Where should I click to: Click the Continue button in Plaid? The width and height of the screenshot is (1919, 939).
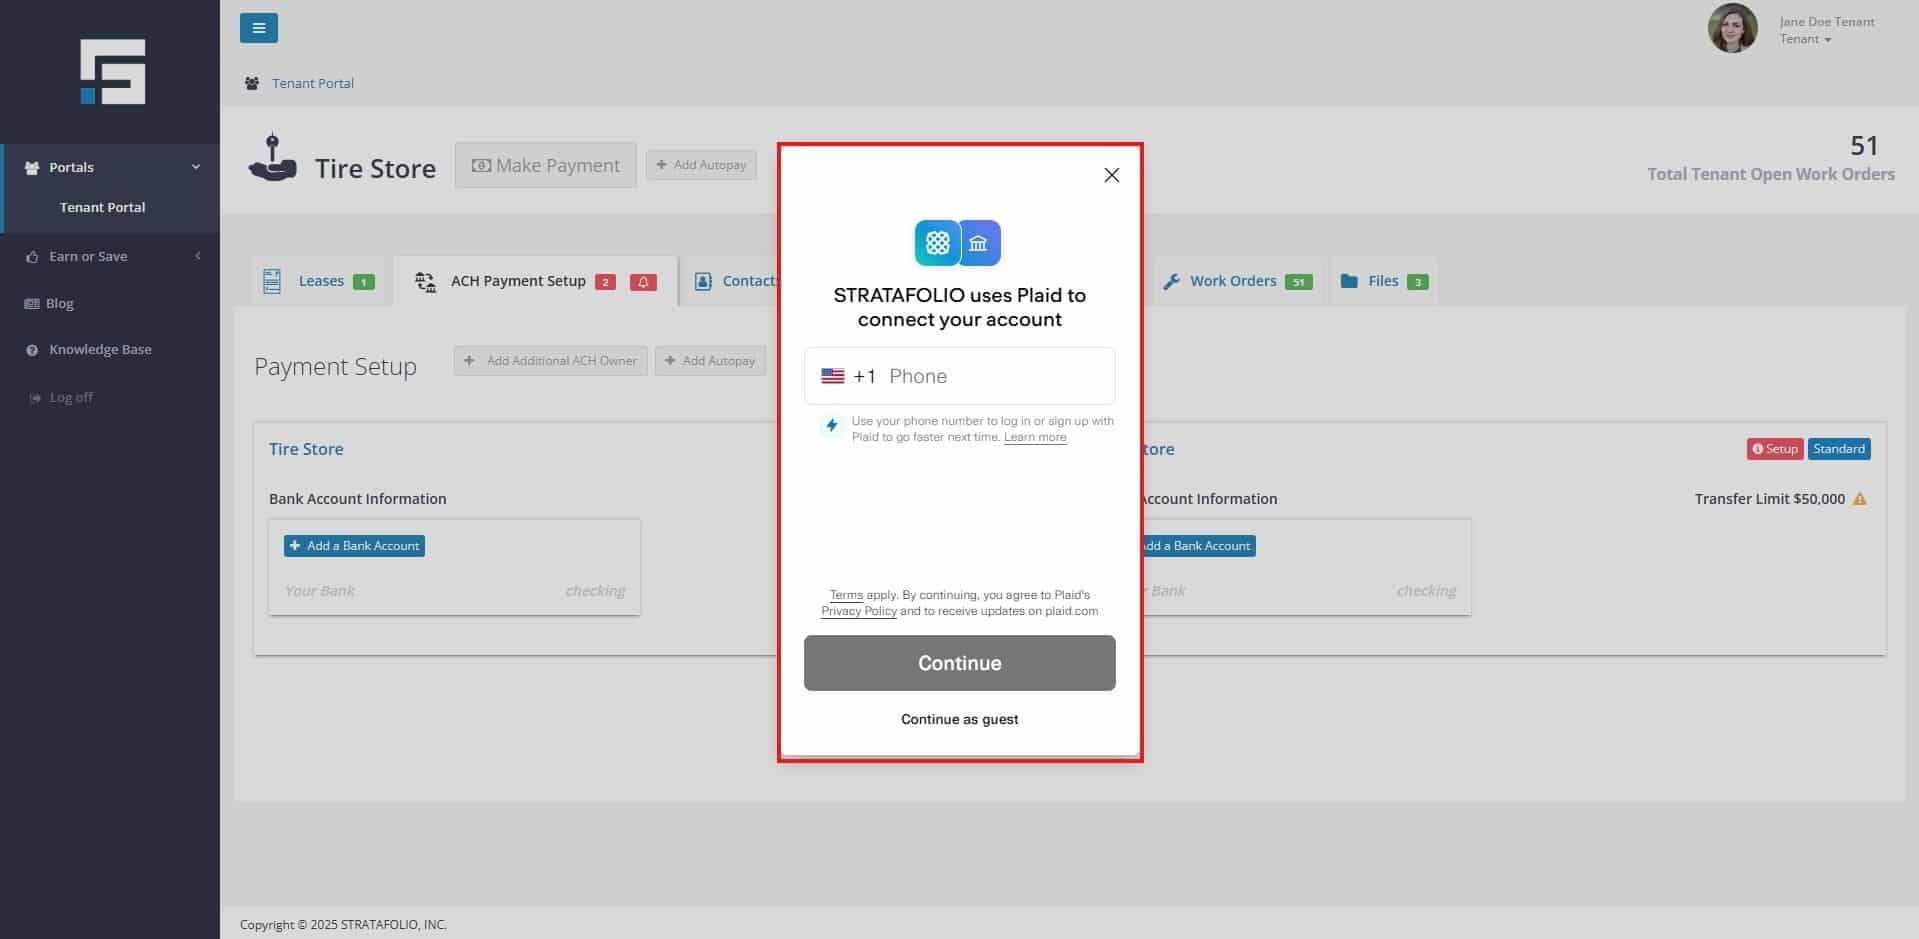click(959, 663)
